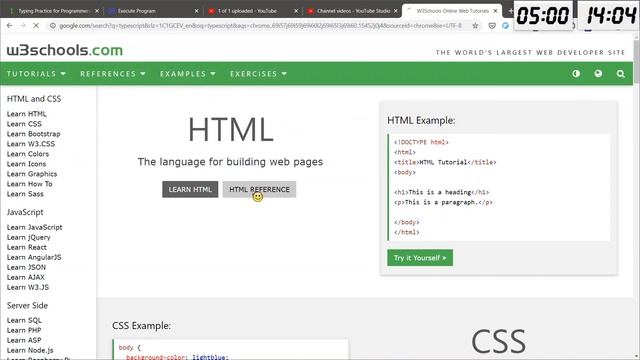The width and height of the screenshot is (640, 360).
Task: Open the Learn Node.js link
Action: click(30, 350)
